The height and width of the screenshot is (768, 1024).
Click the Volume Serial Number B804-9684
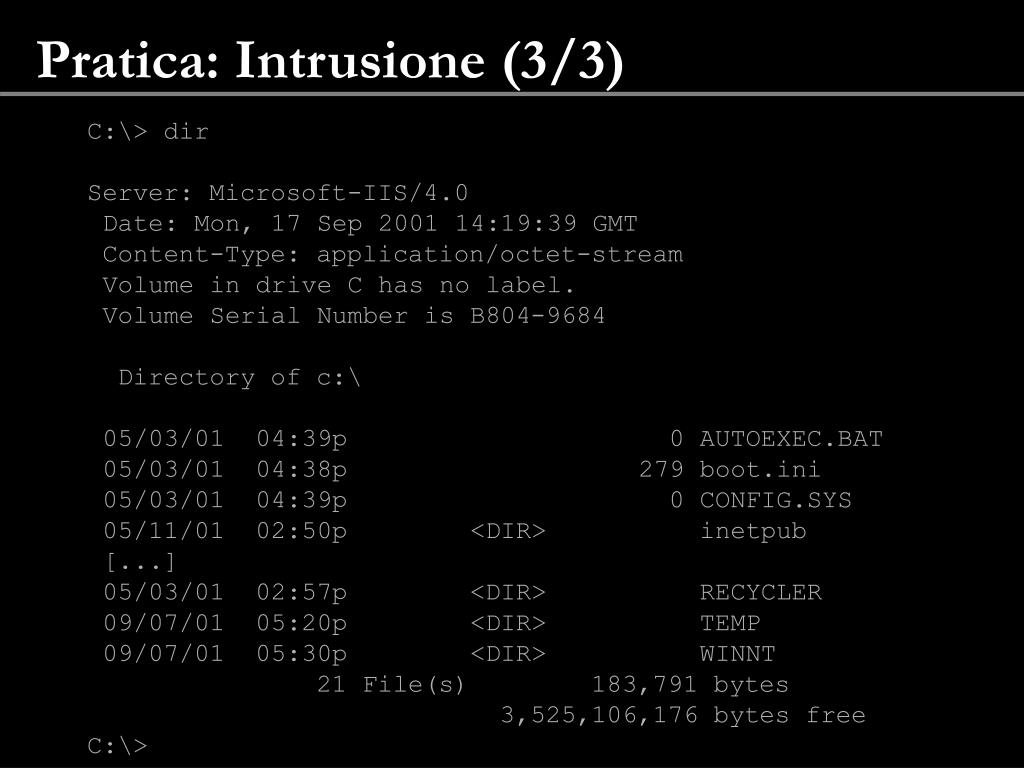click(353, 315)
